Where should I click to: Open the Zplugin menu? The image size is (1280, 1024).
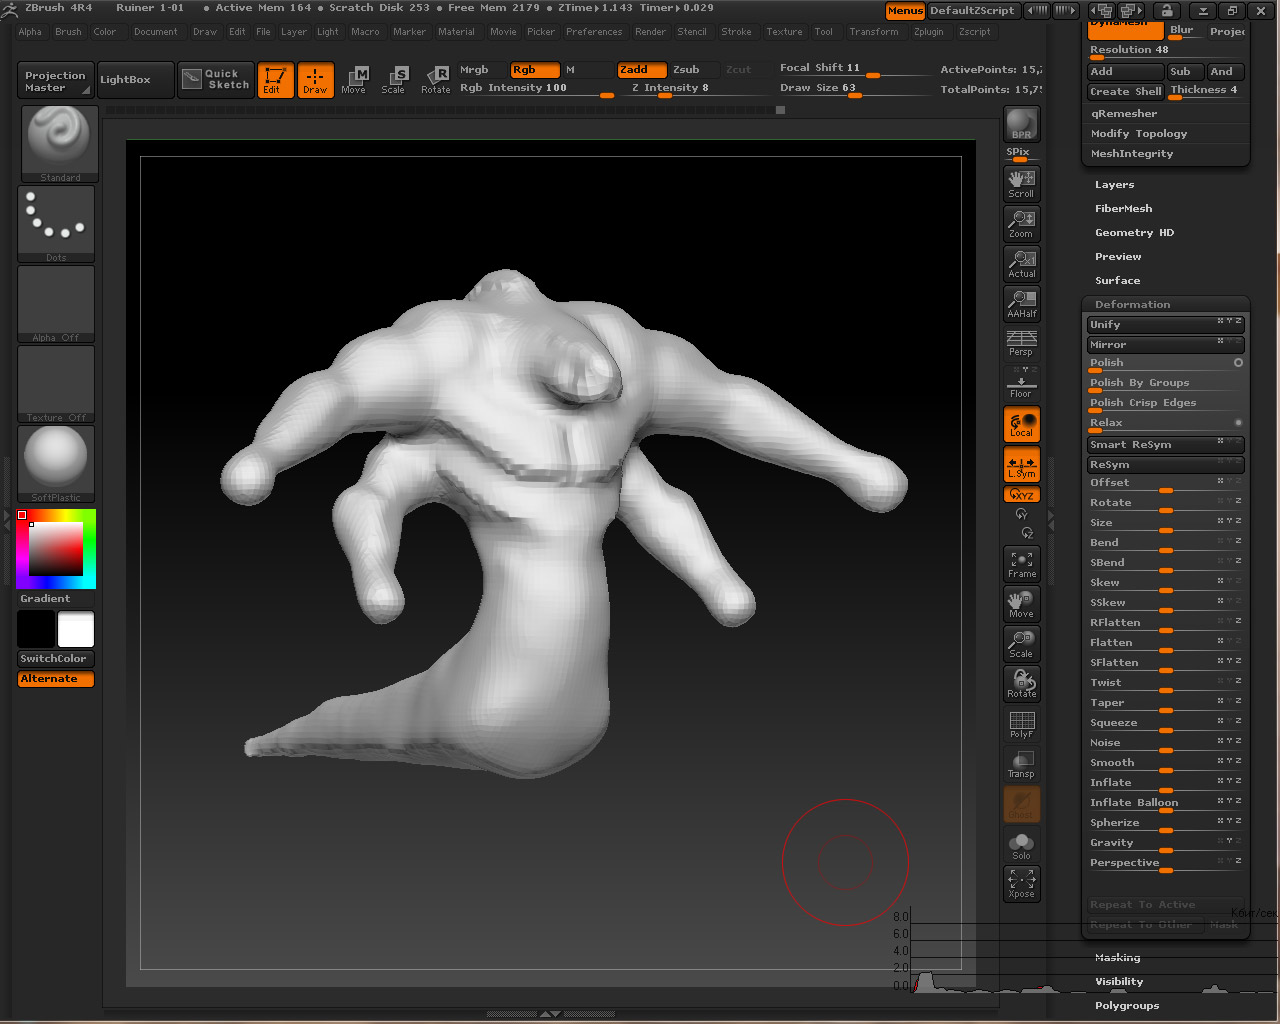(928, 32)
